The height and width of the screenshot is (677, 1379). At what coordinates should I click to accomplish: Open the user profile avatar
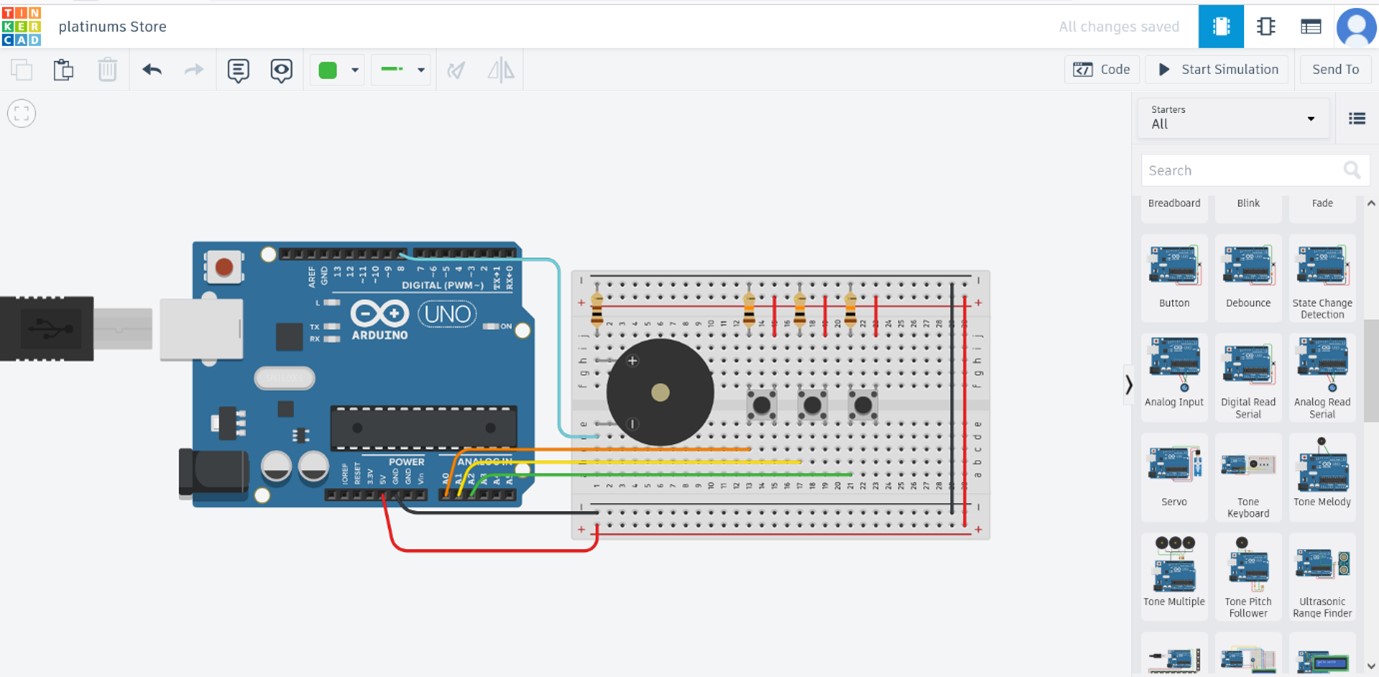(1357, 27)
